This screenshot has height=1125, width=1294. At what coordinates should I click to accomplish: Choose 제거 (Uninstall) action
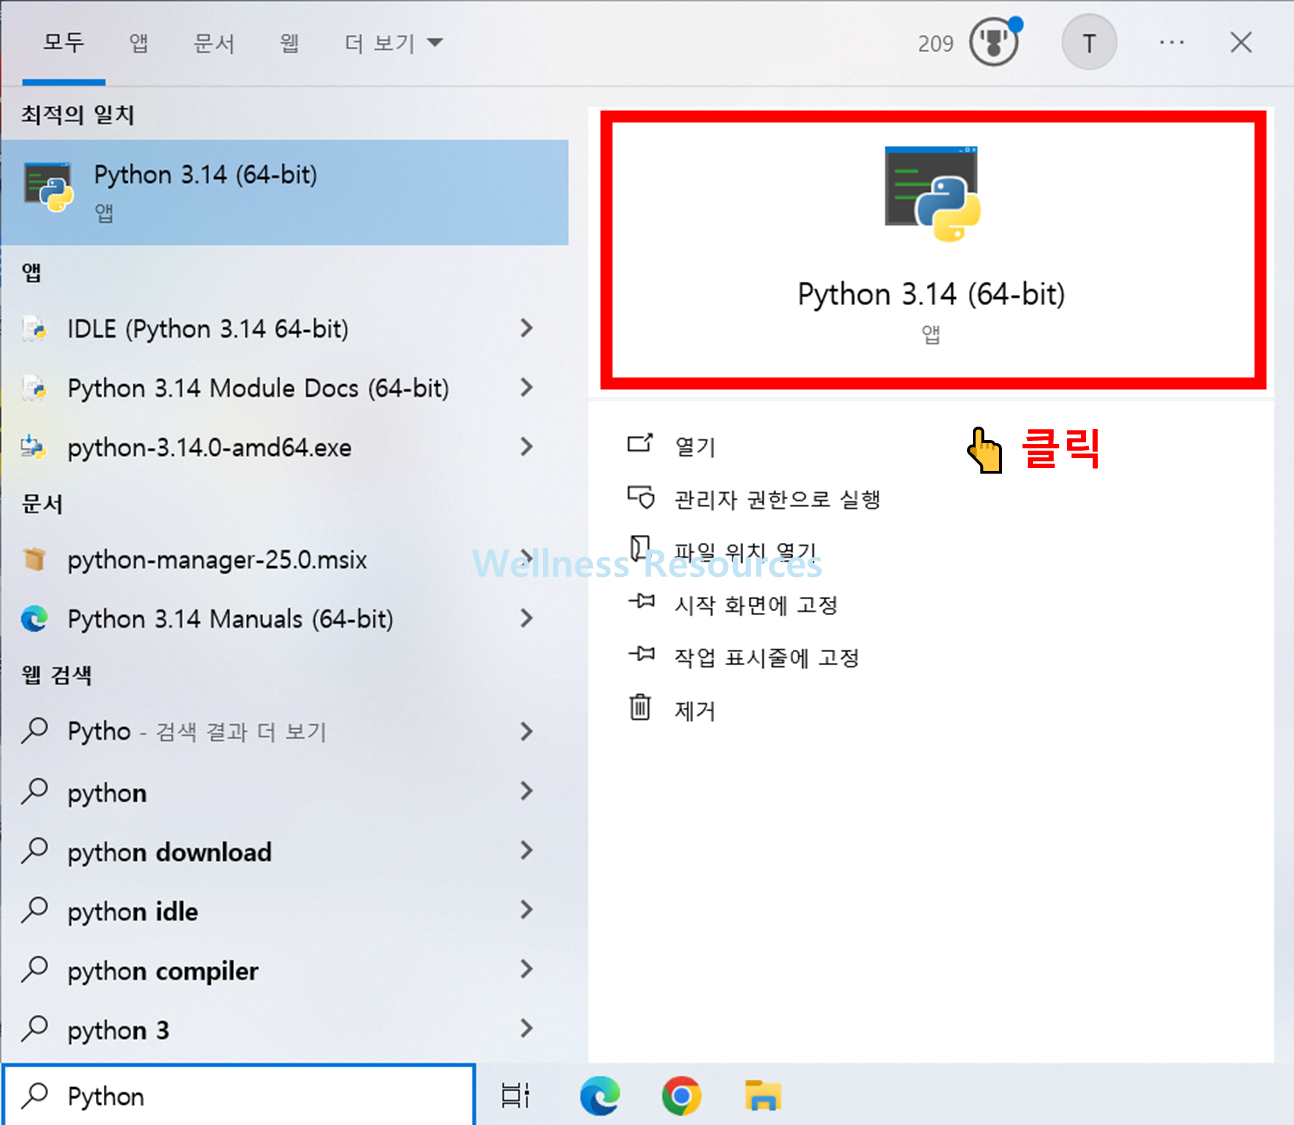tap(695, 710)
